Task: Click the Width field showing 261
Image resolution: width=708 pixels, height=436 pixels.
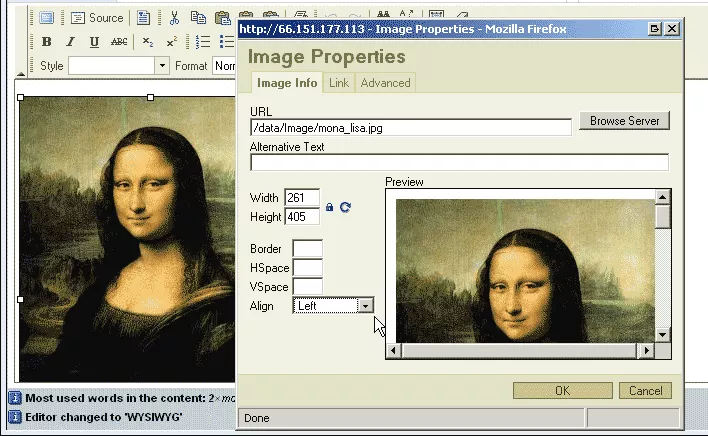Action: [302, 198]
